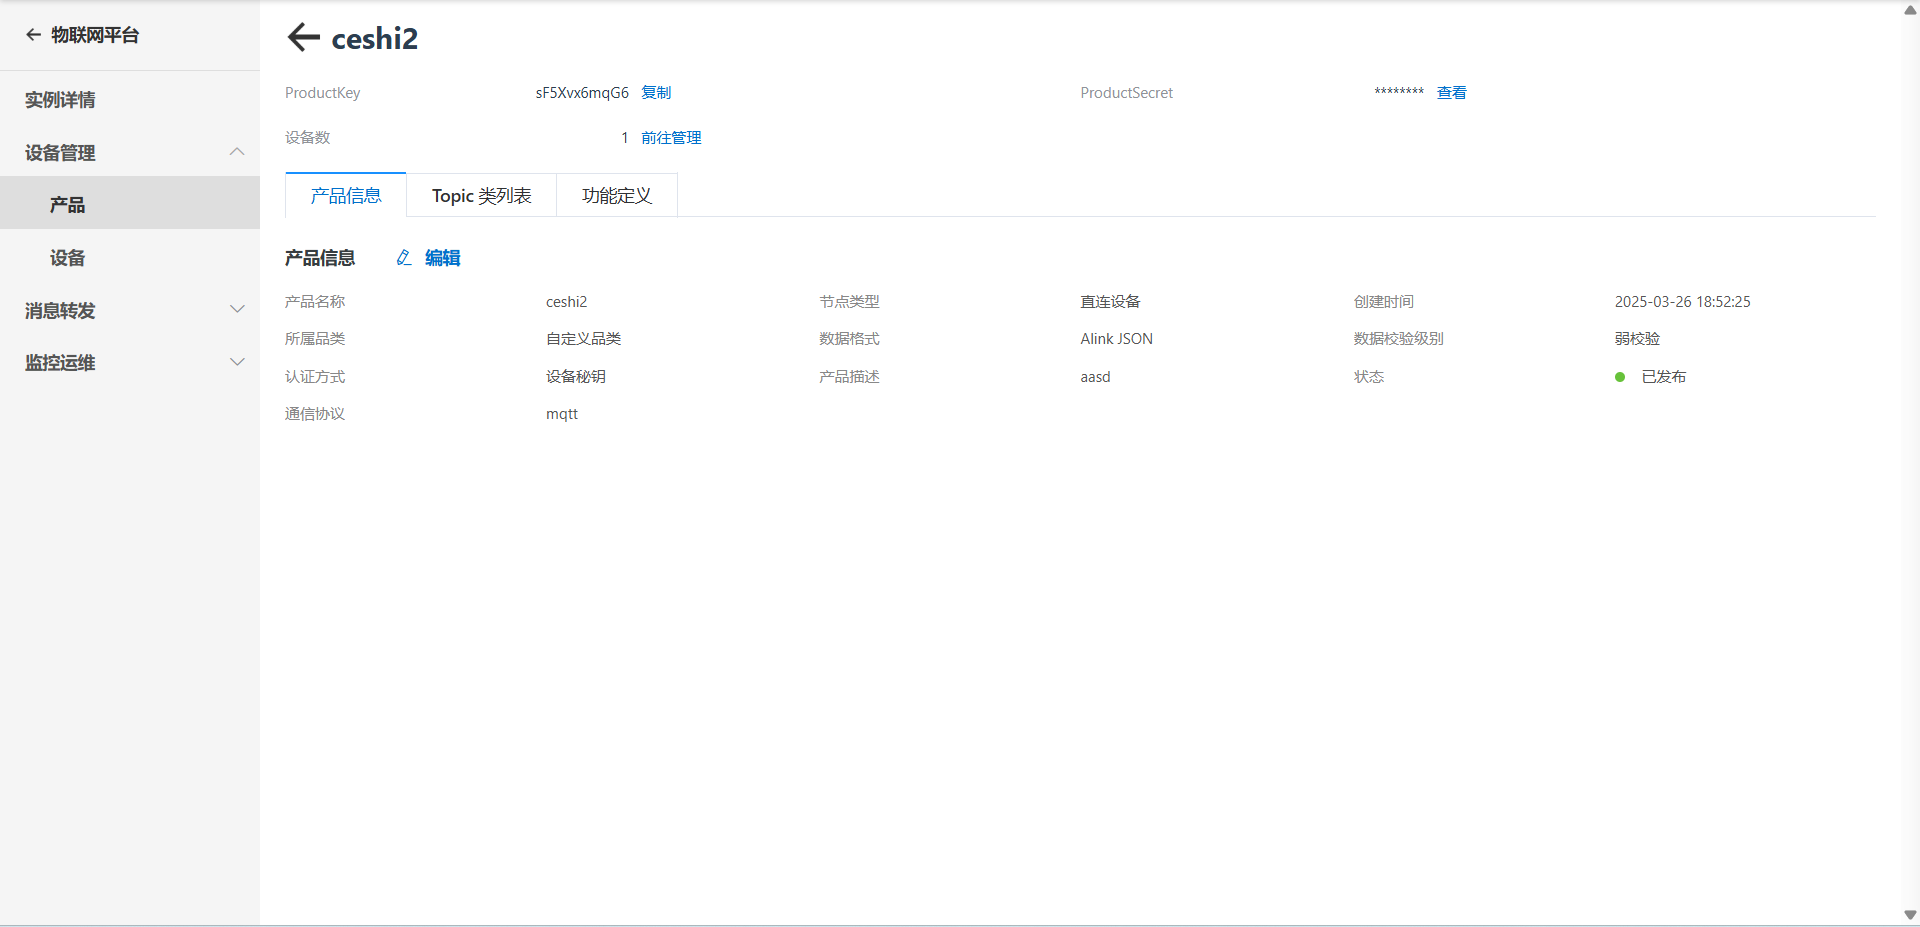Click the green 已发布 status dot
The height and width of the screenshot is (927, 1920).
1620,377
